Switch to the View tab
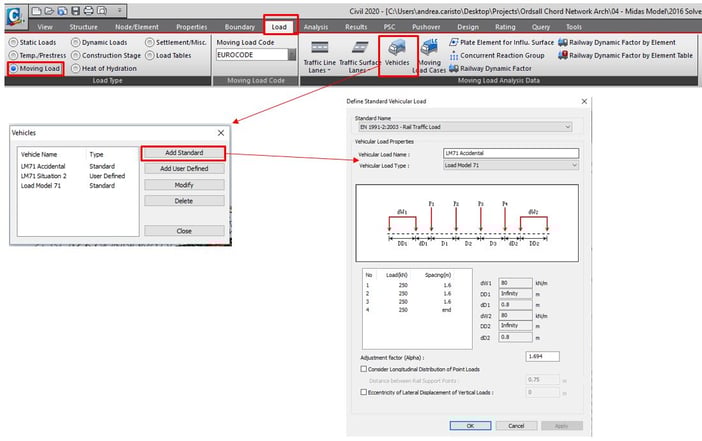The image size is (702, 441). [45, 27]
